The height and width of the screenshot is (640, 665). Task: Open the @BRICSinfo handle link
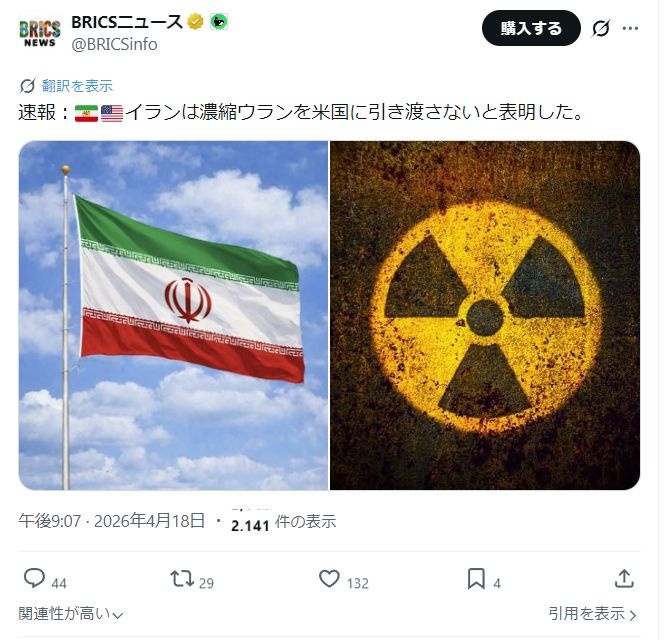[x=115, y=45]
